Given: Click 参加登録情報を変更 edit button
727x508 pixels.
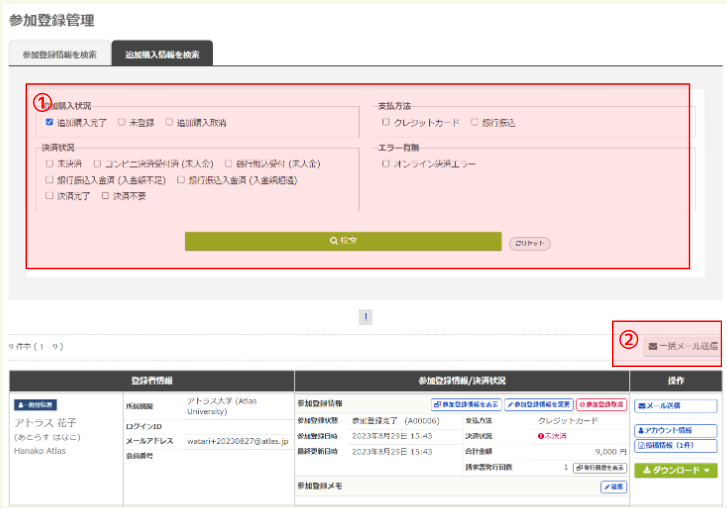Looking at the screenshot, I should 538,405.
